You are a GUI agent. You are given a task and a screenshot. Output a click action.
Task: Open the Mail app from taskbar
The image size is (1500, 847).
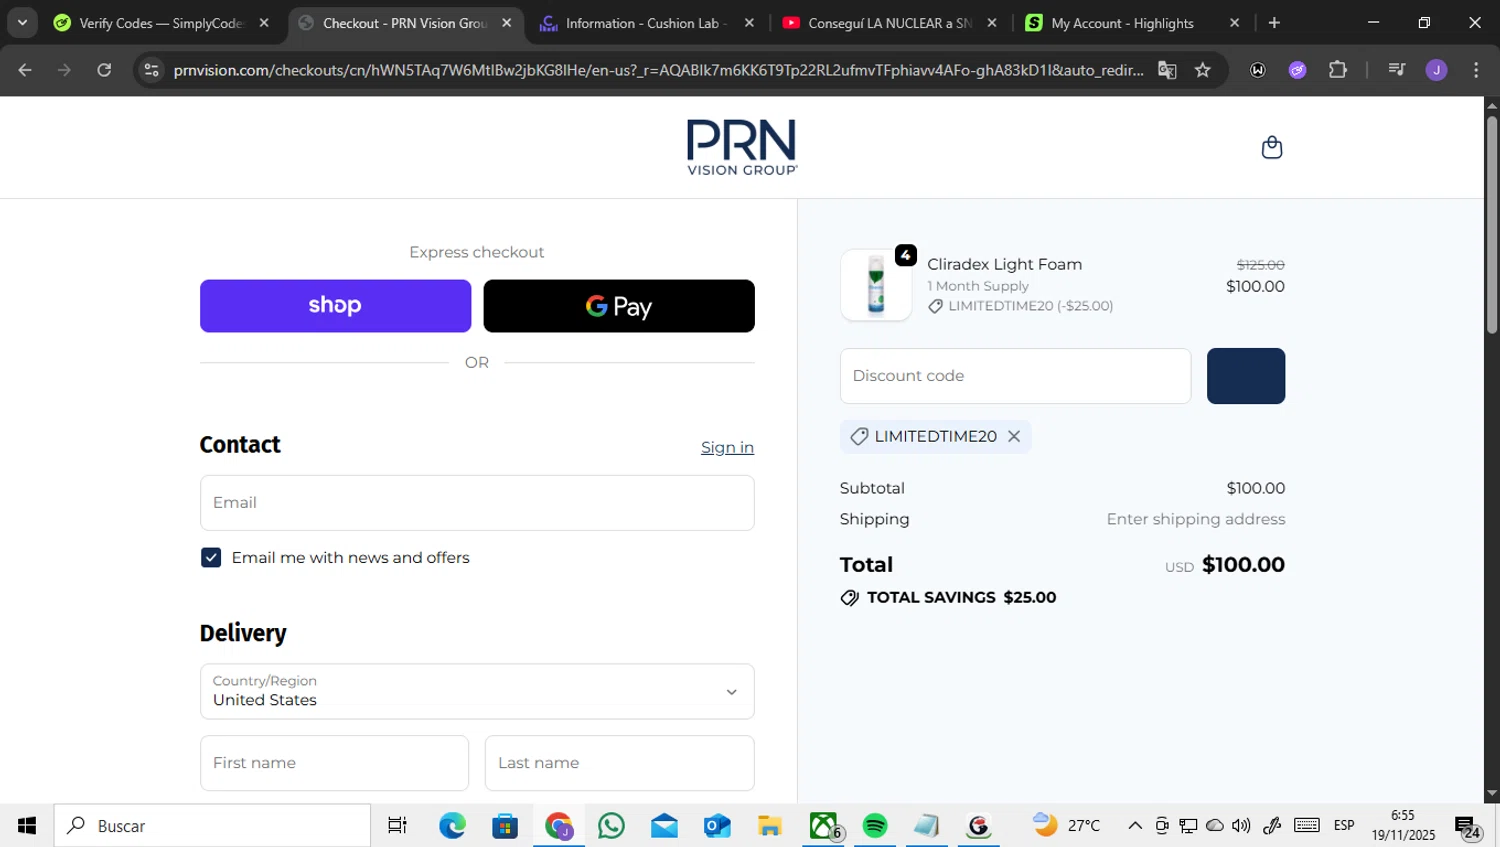(x=664, y=826)
